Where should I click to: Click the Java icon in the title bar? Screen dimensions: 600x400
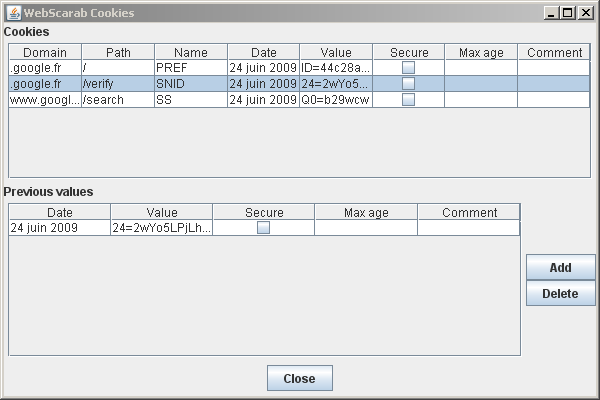click(x=12, y=13)
